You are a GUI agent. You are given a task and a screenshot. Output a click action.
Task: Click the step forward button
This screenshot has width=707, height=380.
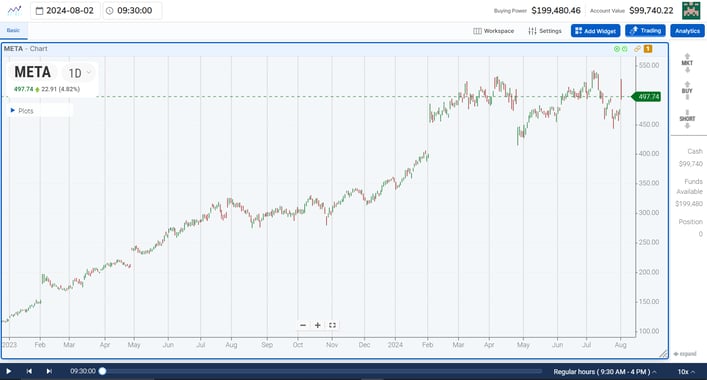(49, 371)
